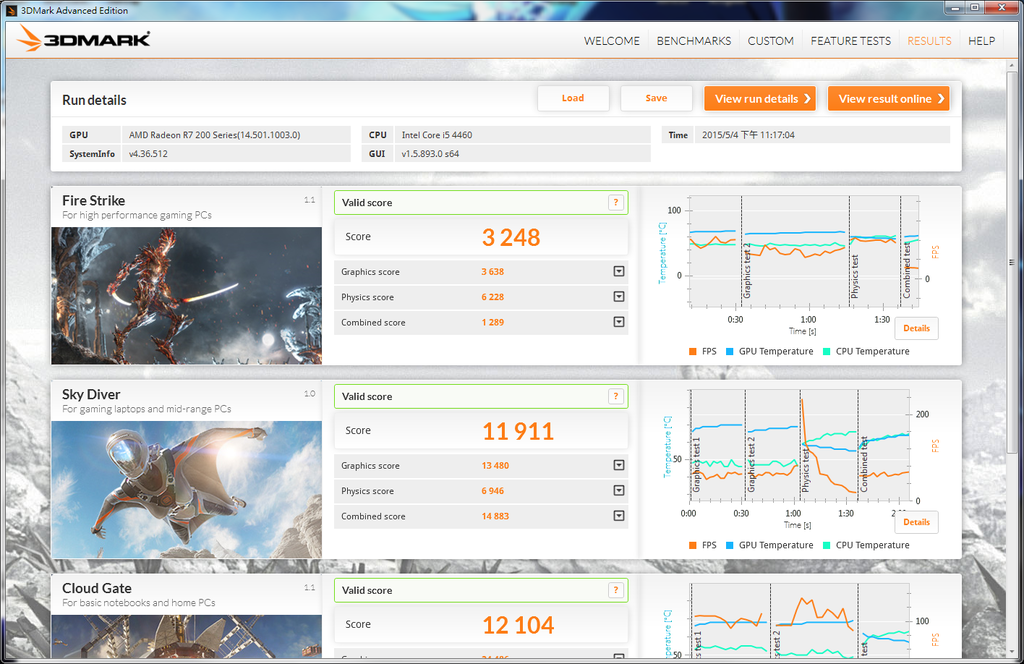Open the Benchmarks tab
Viewport: 1024px width, 664px height.
[x=693, y=41]
